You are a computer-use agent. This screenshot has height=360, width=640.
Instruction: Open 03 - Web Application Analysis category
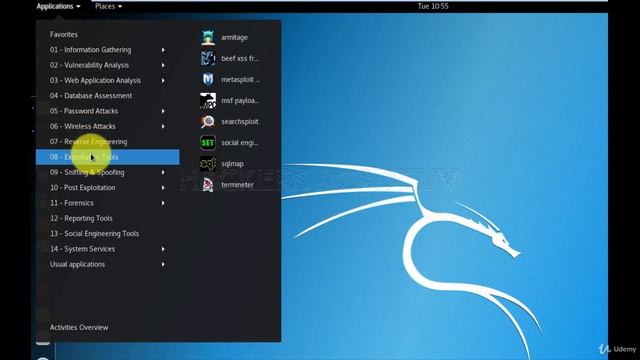(x=108, y=80)
